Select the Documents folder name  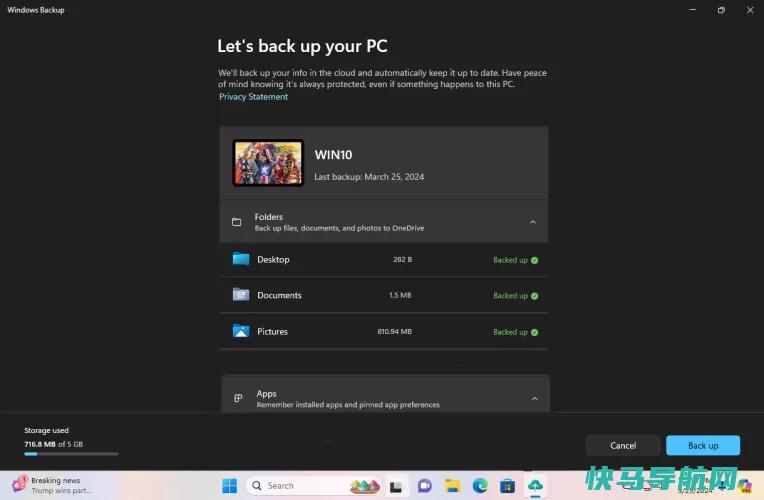[279, 295]
